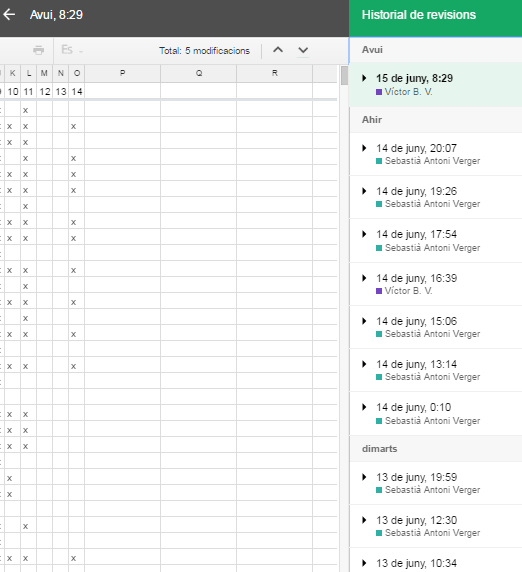This screenshot has width=522, height=572.
Task: Go to next modification with down chevron
Action: (303, 50)
